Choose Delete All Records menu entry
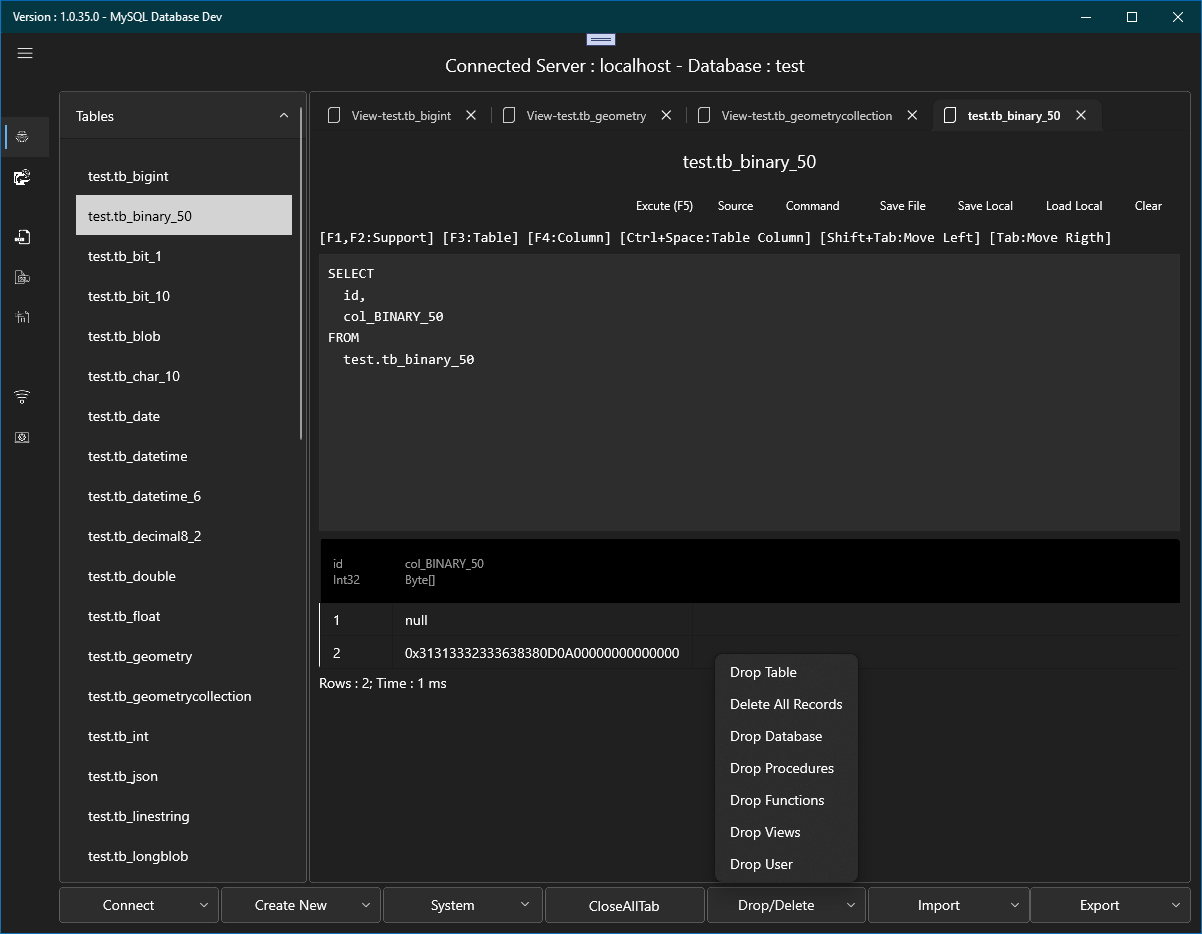 (787, 704)
